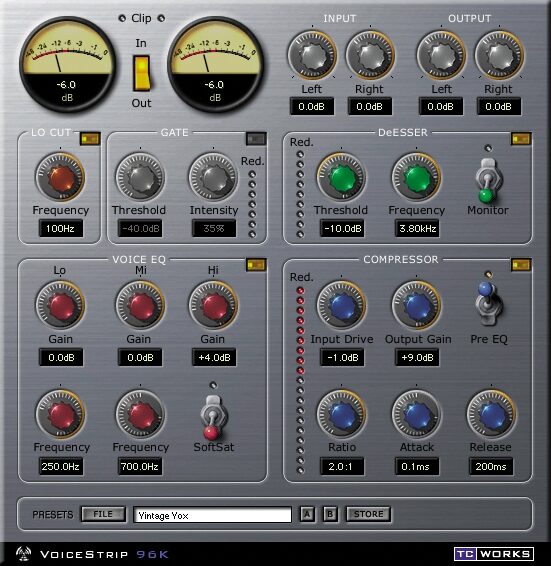Click the left VU meter
Viewport: 551px width, 566px height.
point(68,64)
